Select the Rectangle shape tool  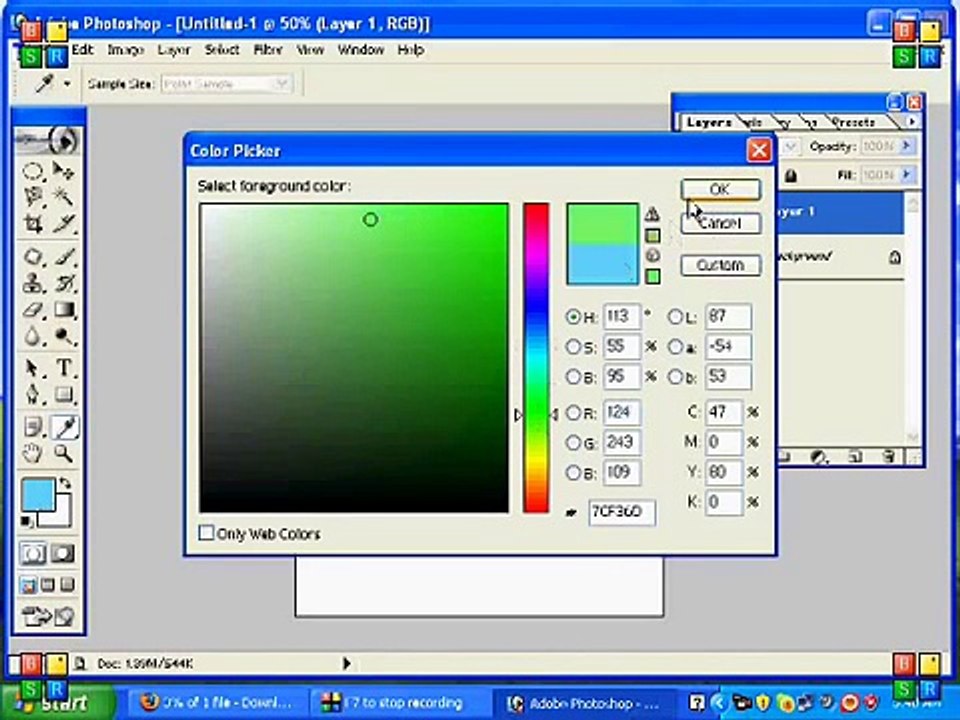point(64,394)
